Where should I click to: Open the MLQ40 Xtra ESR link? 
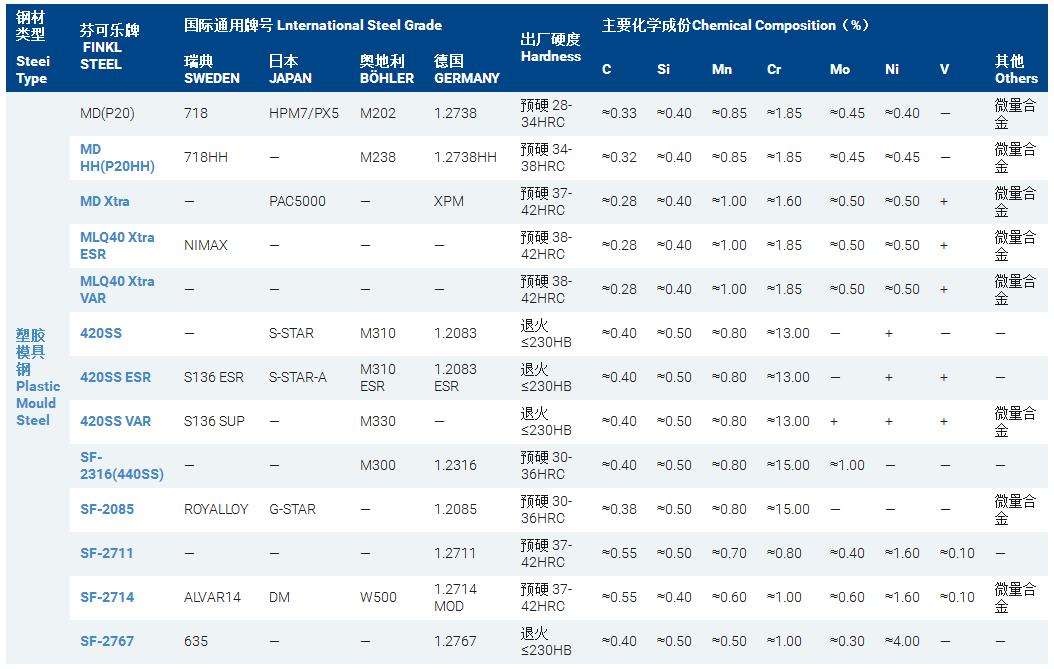click(x=117, y=245)
